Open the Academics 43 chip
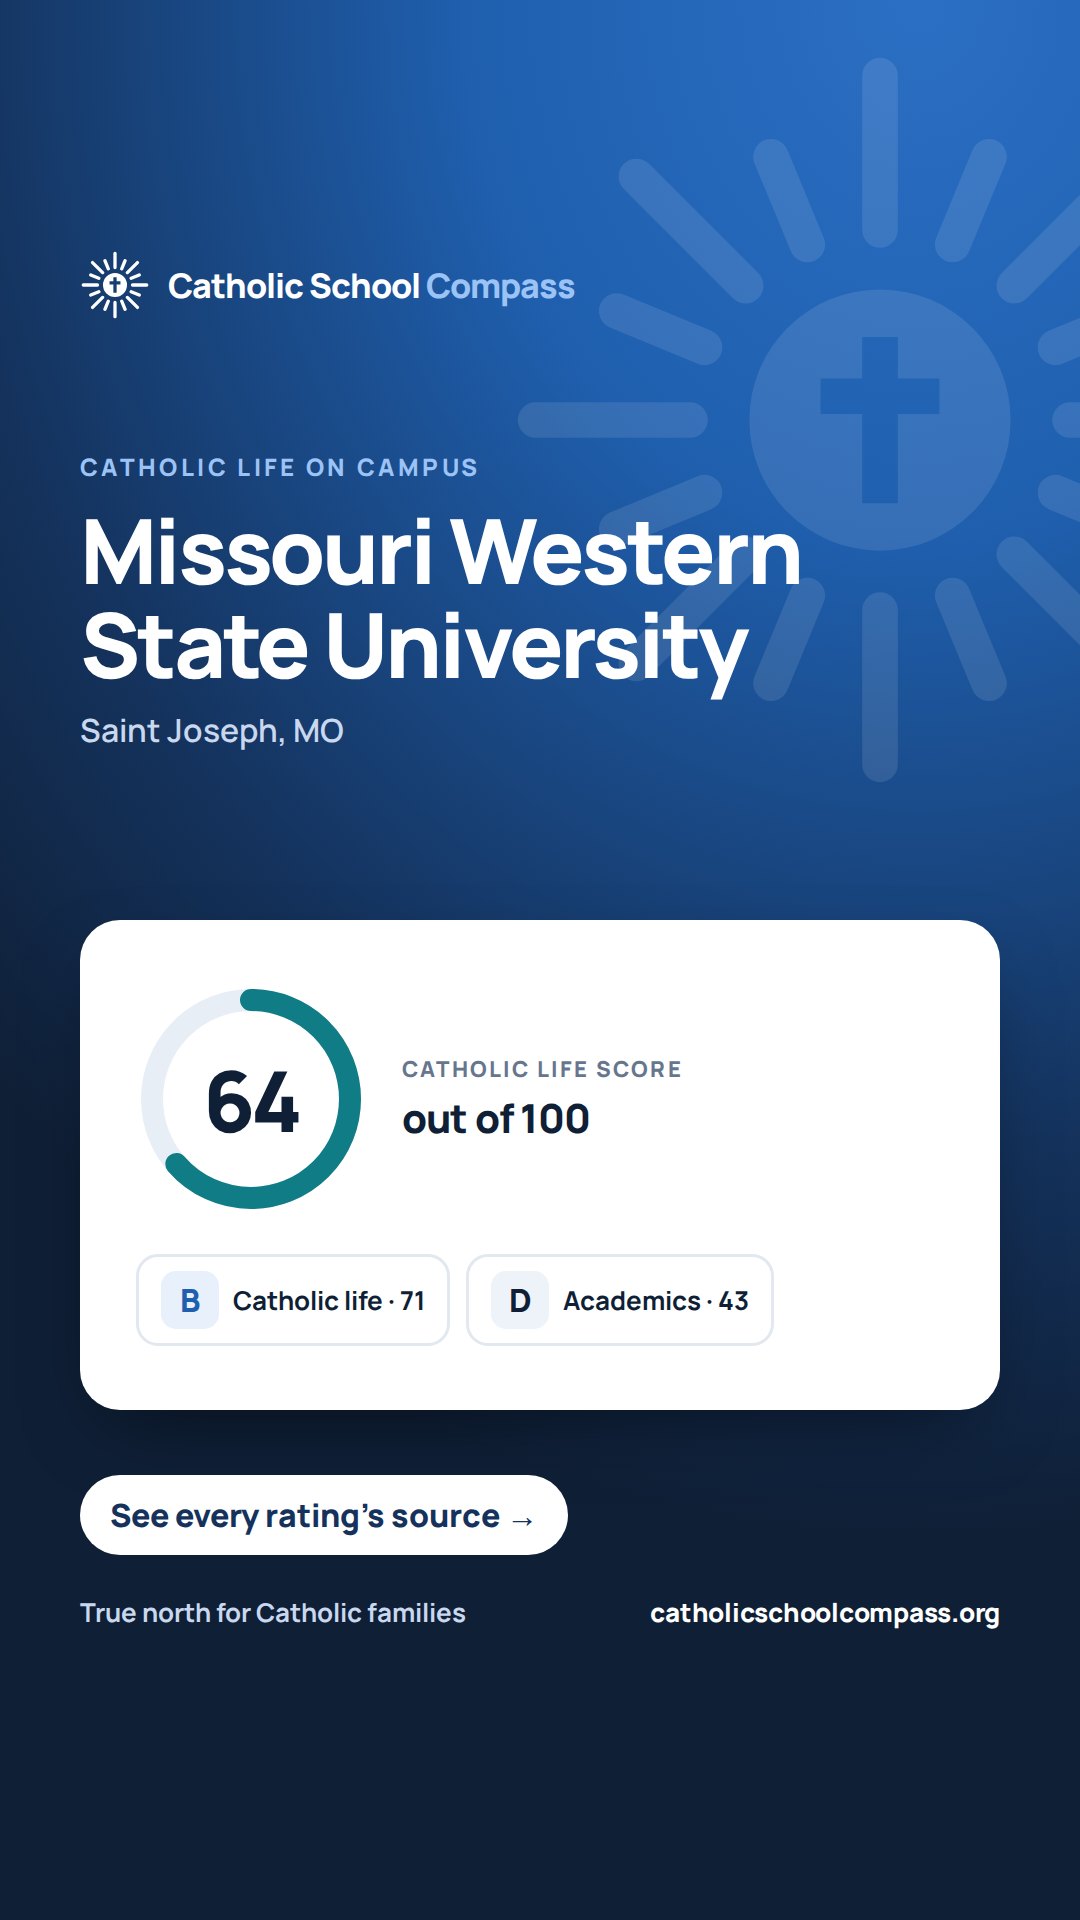Image resolution: width=1080 pixels, height=1920 pixels. [620, 1300]
